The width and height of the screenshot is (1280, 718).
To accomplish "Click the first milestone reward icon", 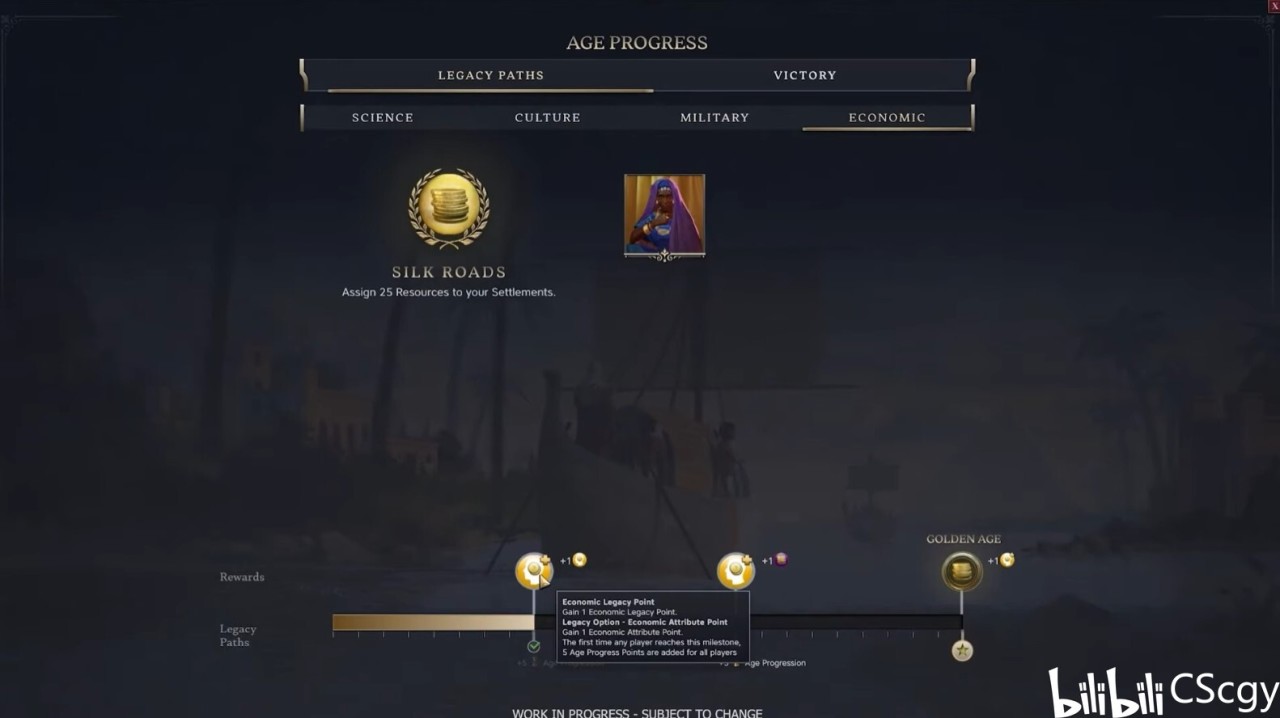I will pos(534,571).
